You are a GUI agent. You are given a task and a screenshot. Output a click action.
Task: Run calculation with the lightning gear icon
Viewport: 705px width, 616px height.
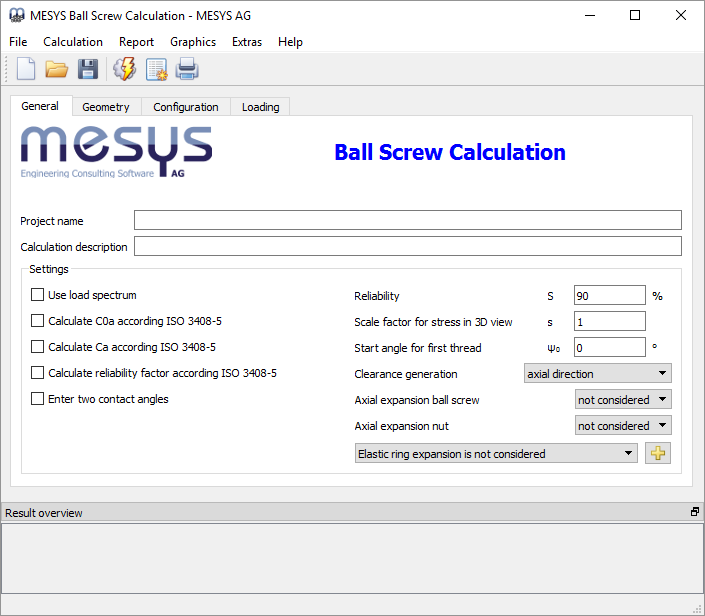[x=125, y=69]
